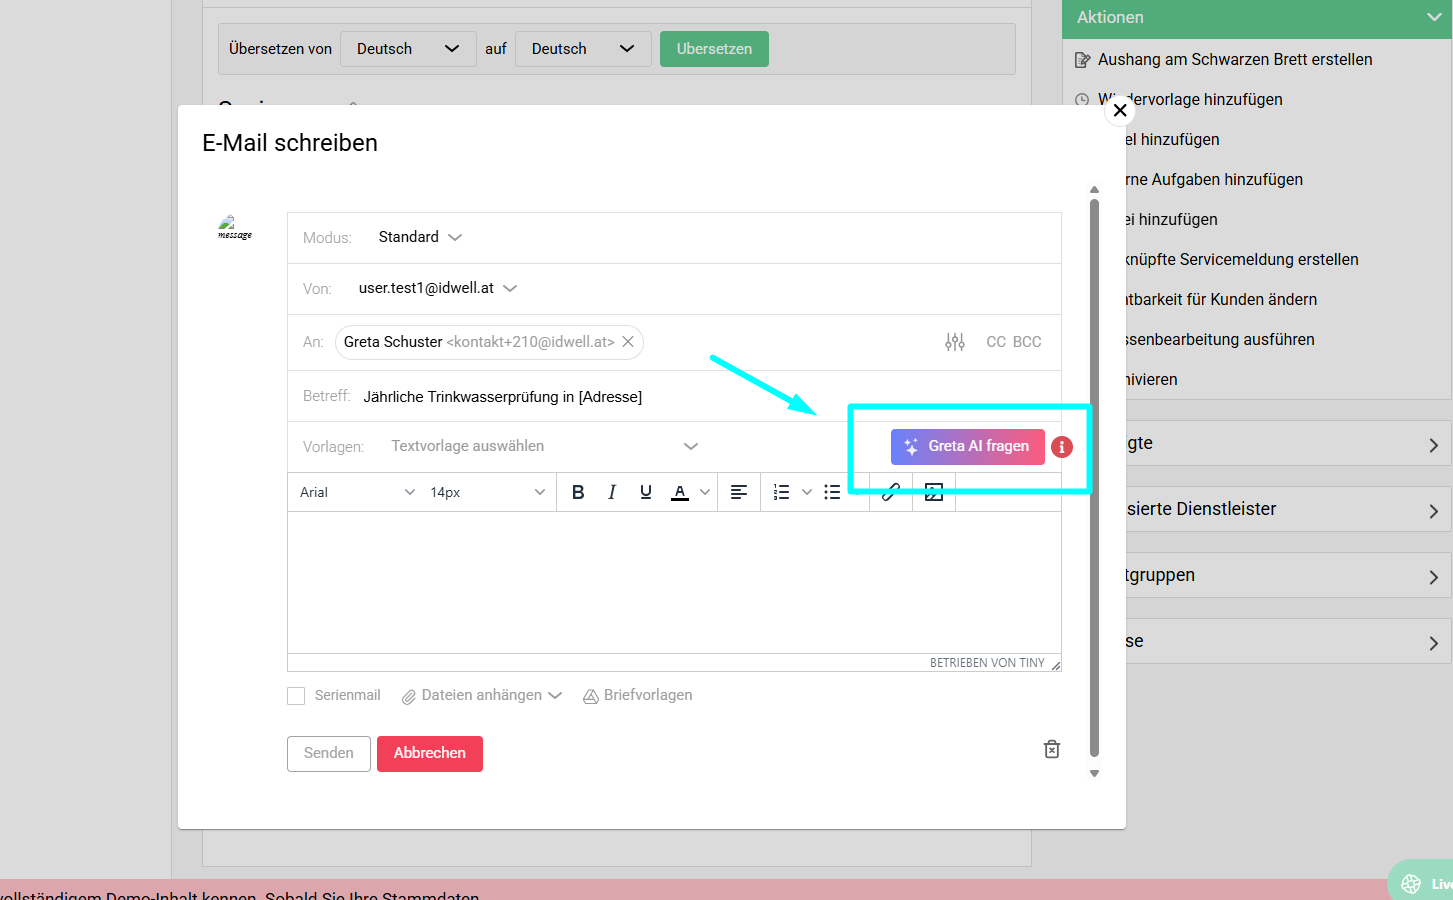Toggle bold formatting in editor toolbar
1453x900 pixels.
click(578, 492)
